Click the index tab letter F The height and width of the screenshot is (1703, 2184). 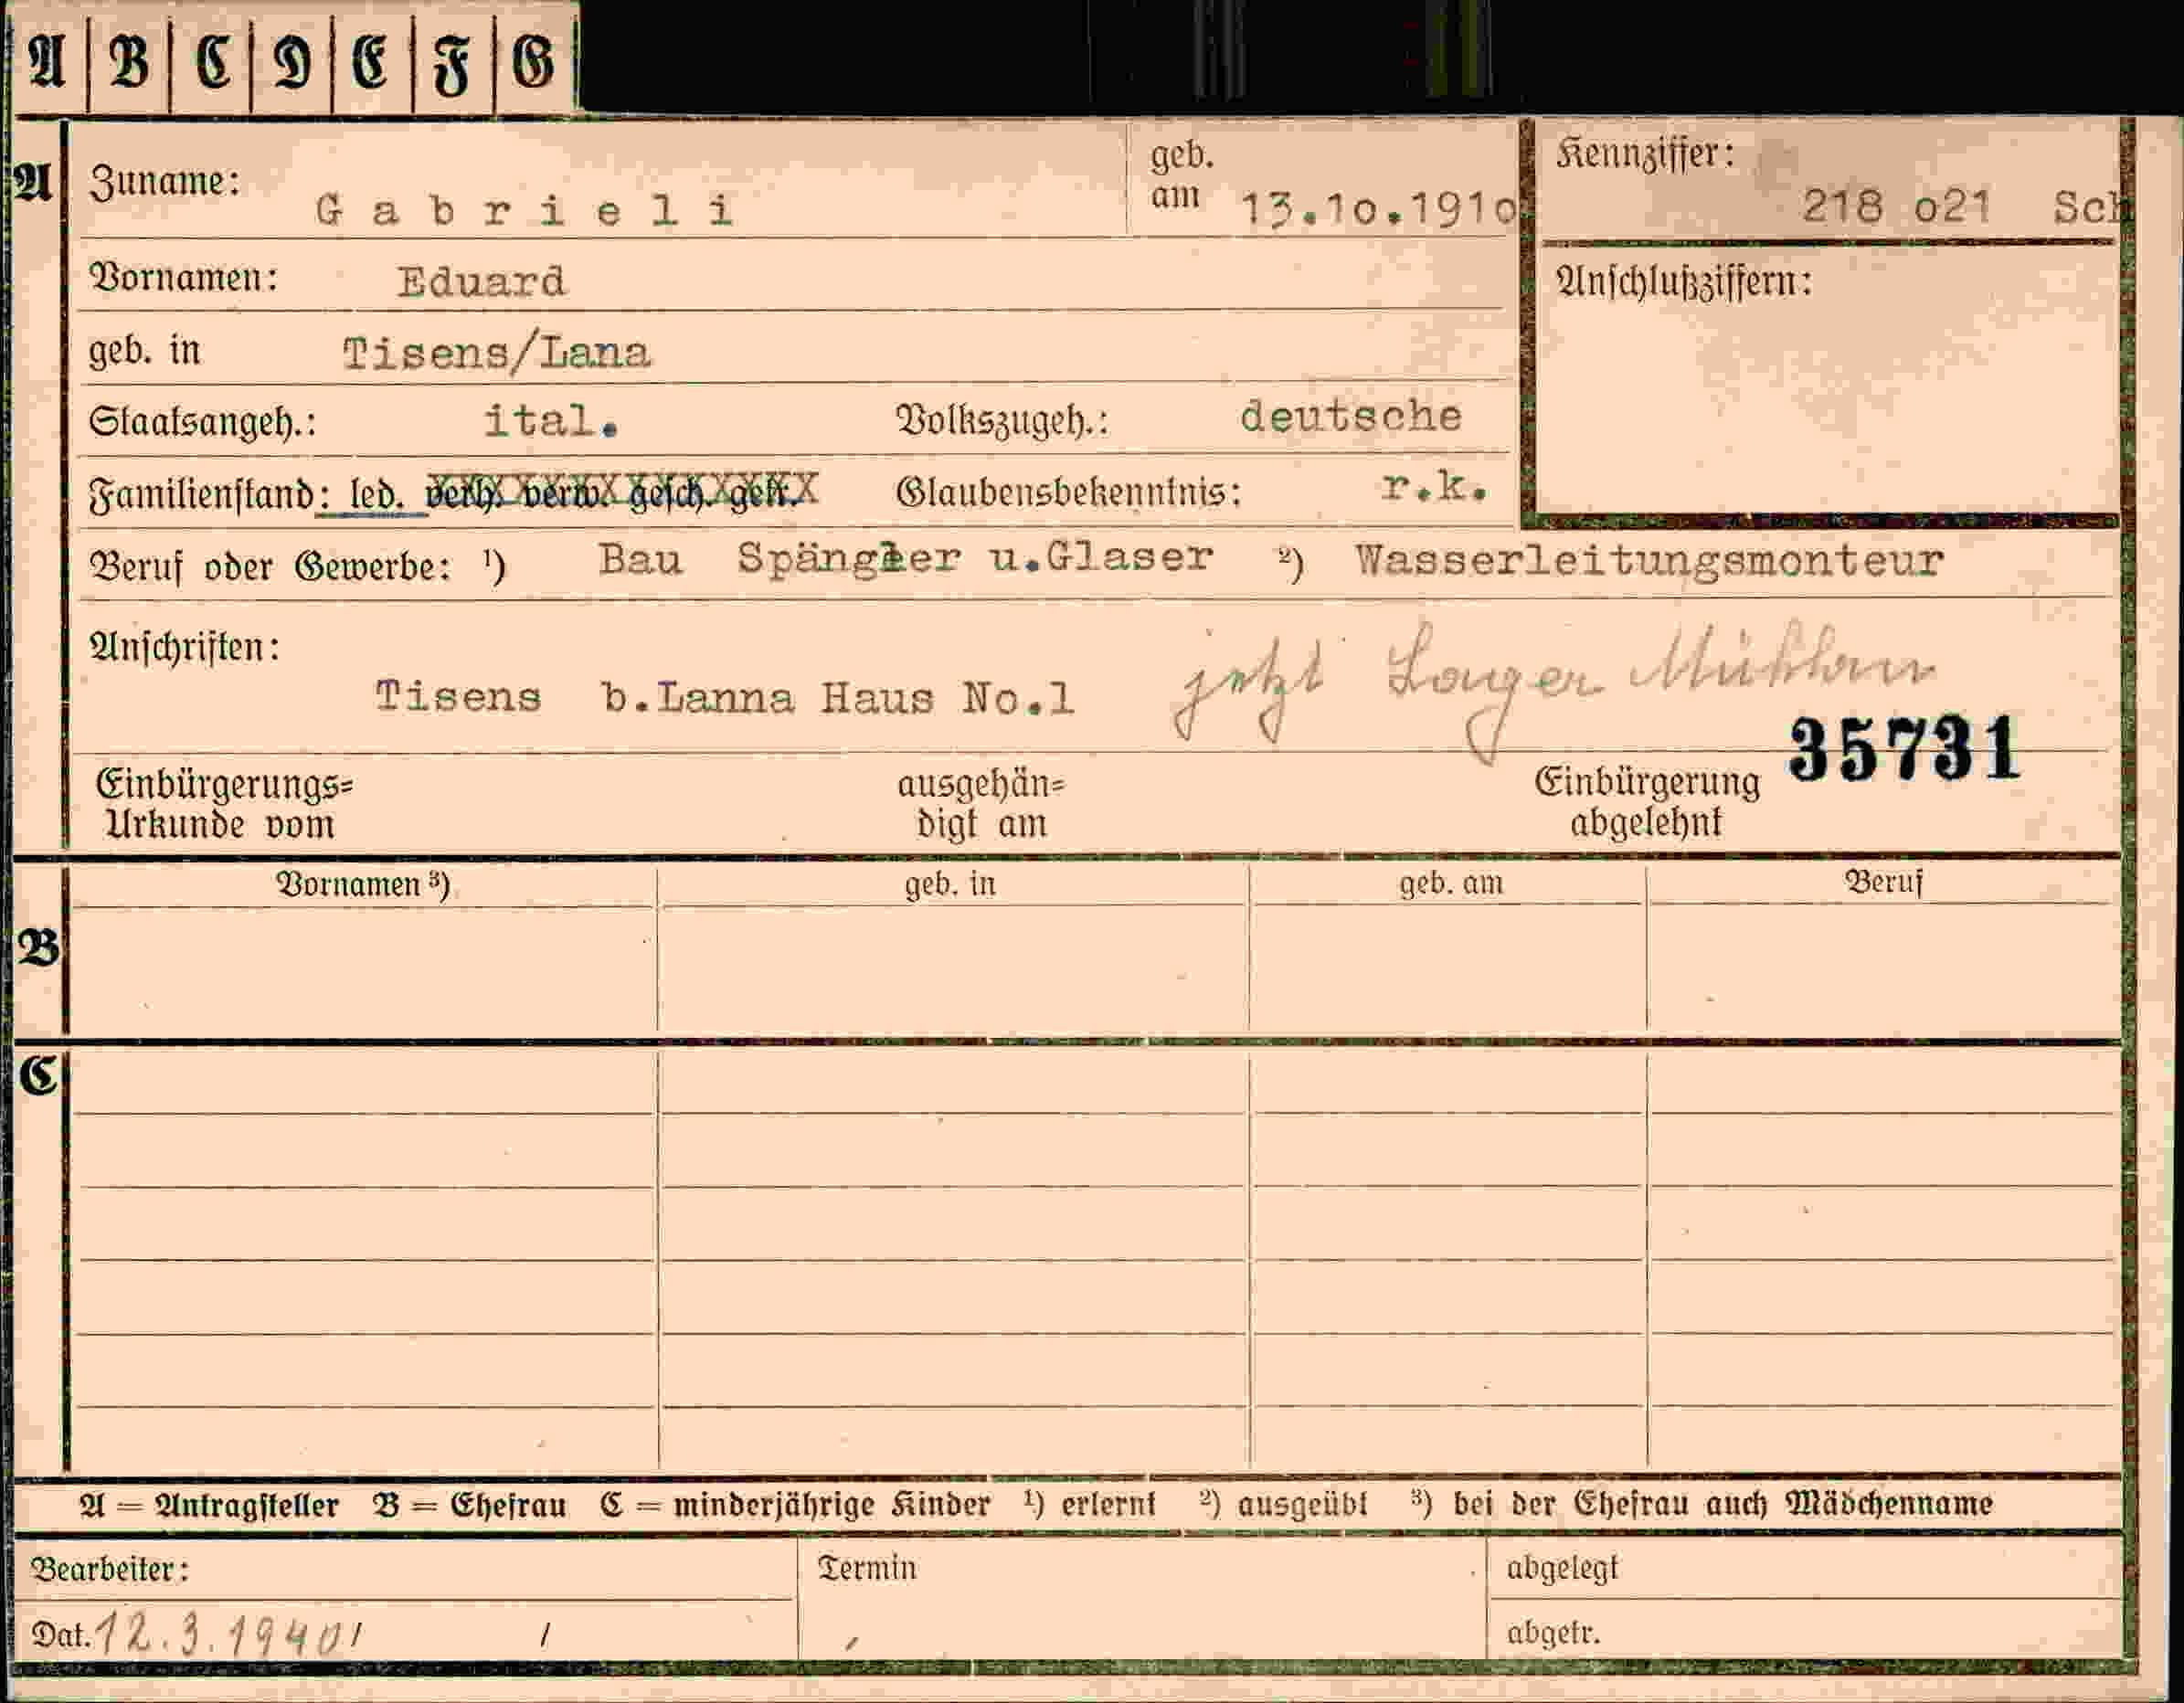[x=452, y=64]
